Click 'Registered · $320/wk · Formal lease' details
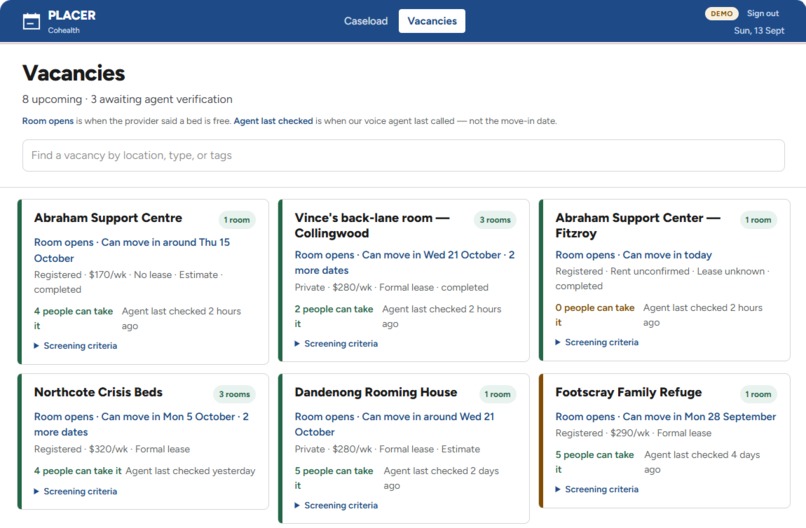The width and height of the screenshot is (806, 528). click(x=112, y=449)
